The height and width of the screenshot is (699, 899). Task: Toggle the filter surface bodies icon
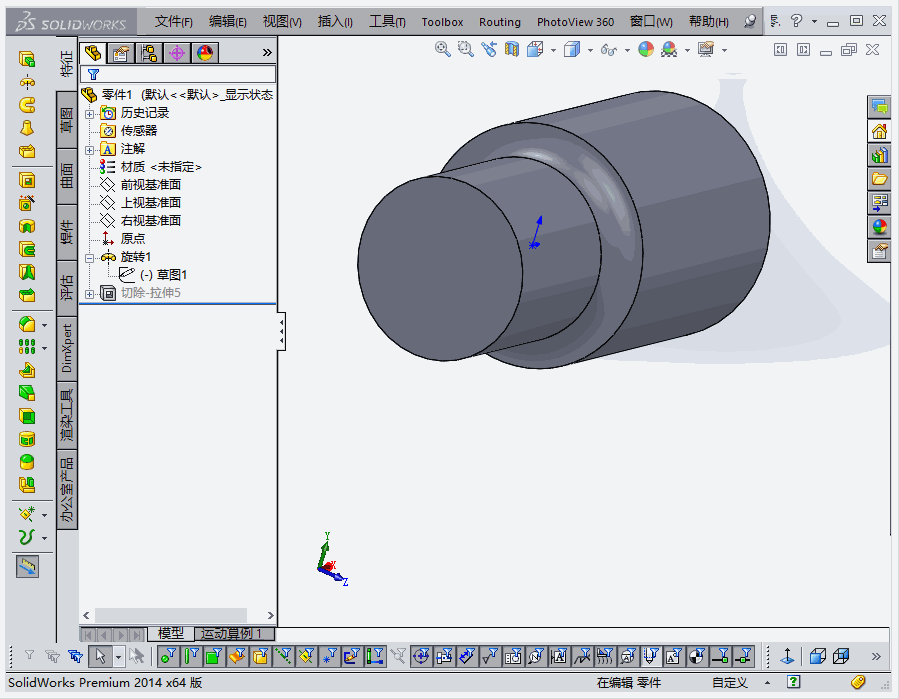pyautogui.click(x=237, y=656)
